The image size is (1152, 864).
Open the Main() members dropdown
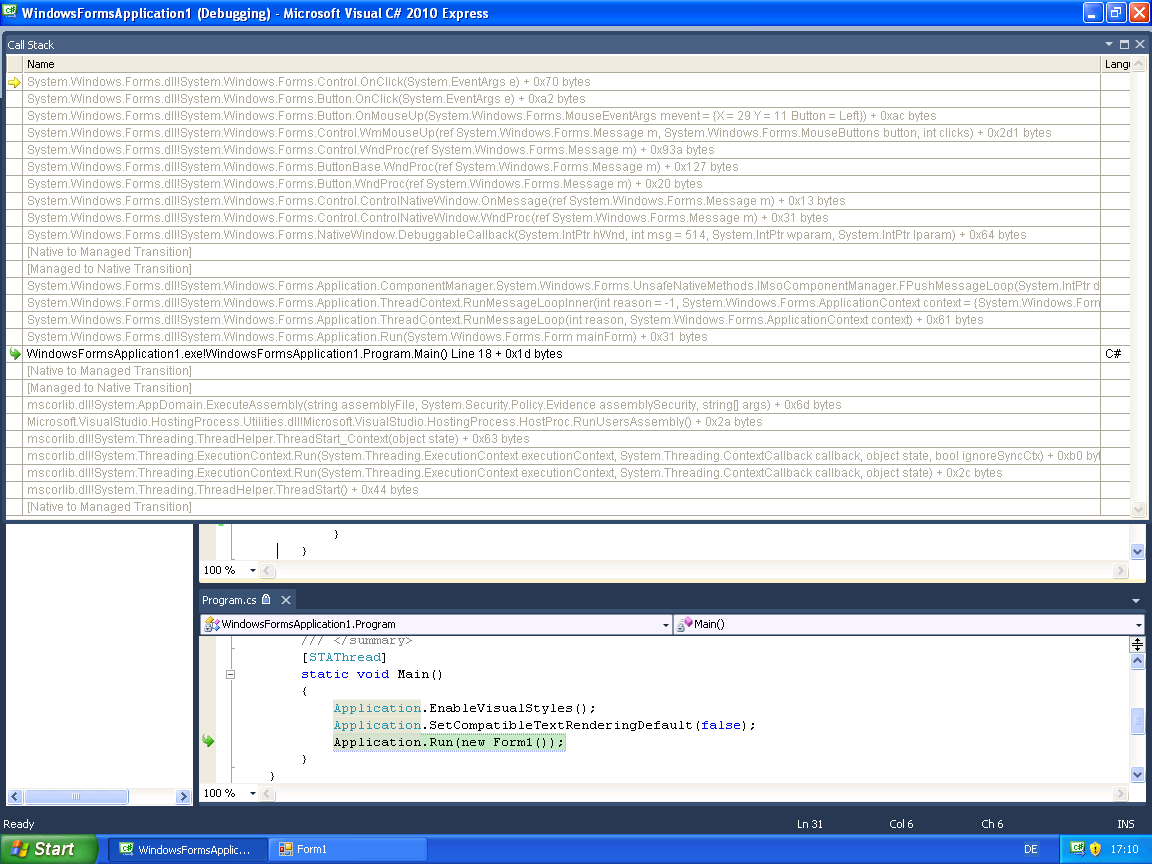click(x=1139, y=624)
